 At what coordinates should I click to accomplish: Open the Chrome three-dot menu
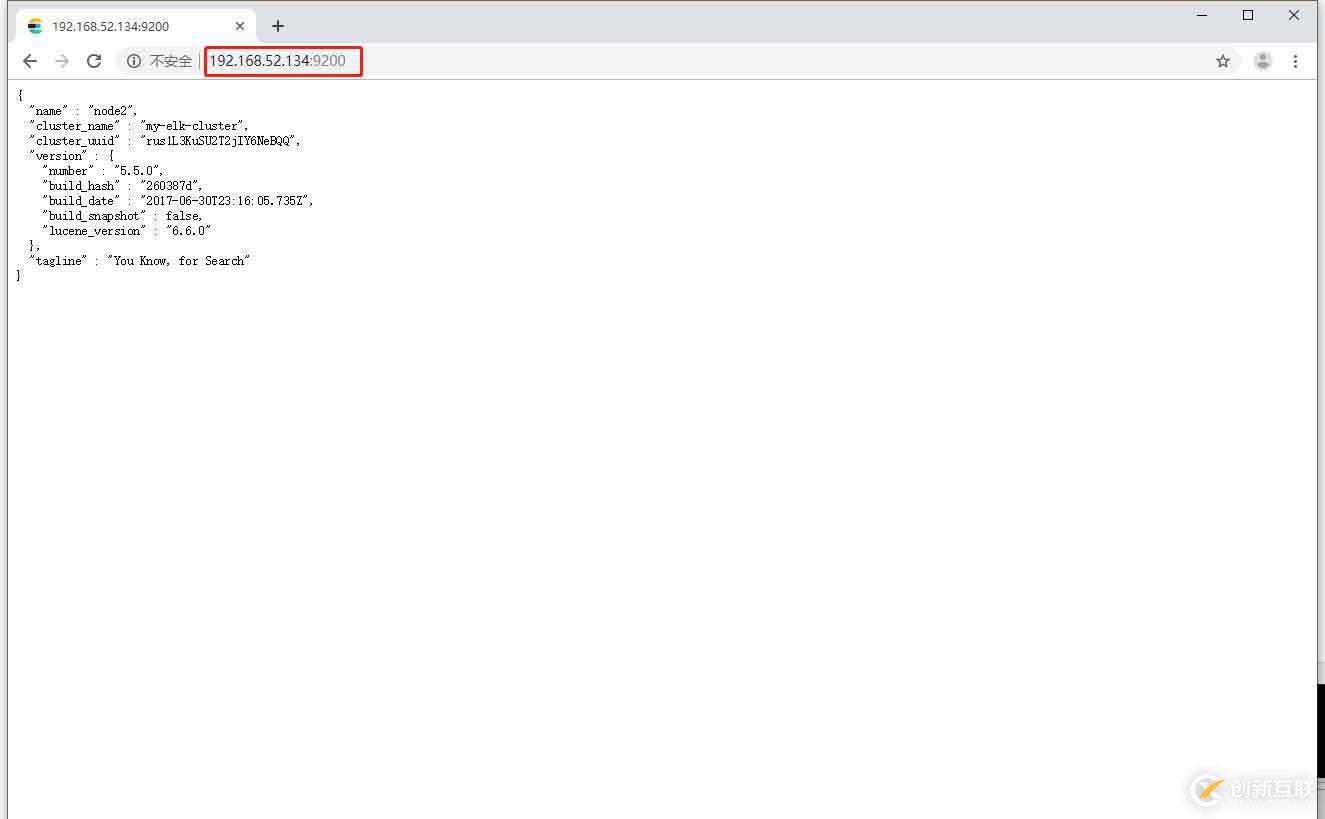click(x=1295, y=61)
